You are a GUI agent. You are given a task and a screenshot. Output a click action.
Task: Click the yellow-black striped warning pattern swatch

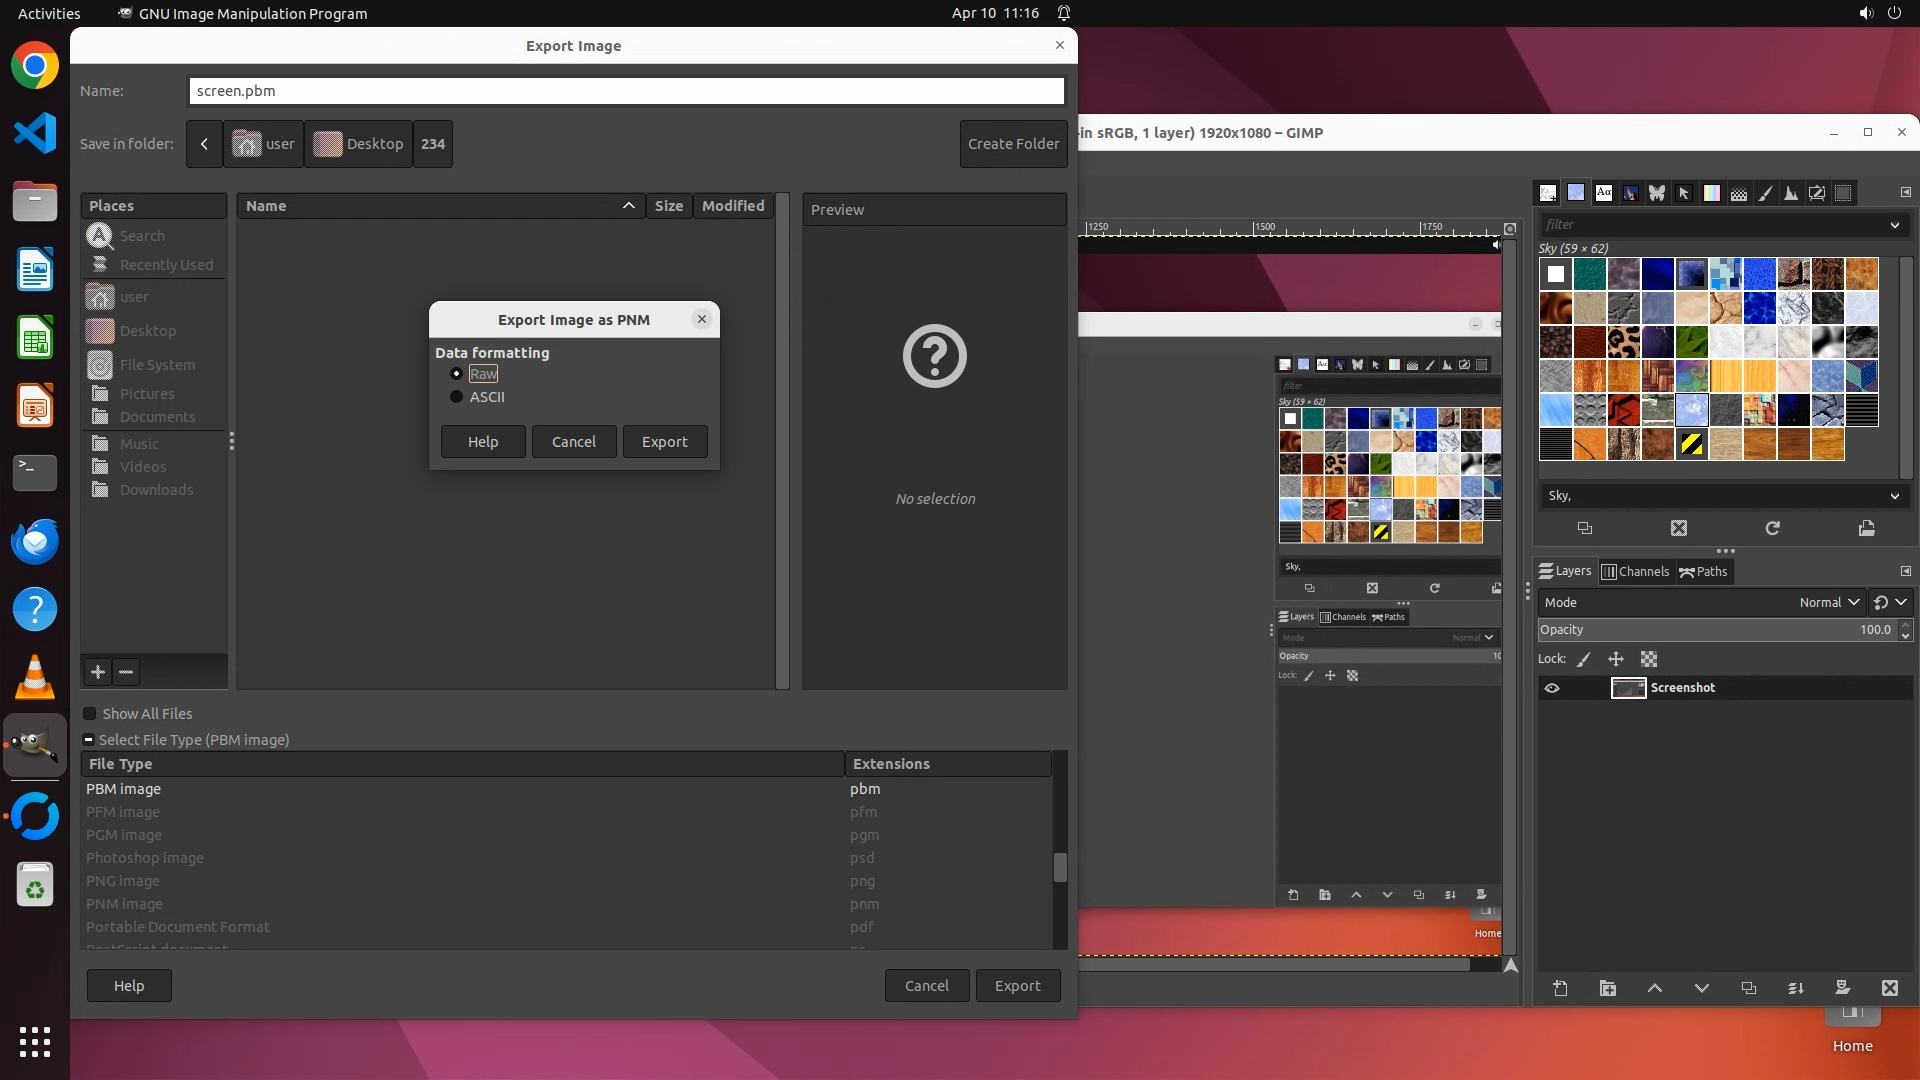pos(1692,445)
